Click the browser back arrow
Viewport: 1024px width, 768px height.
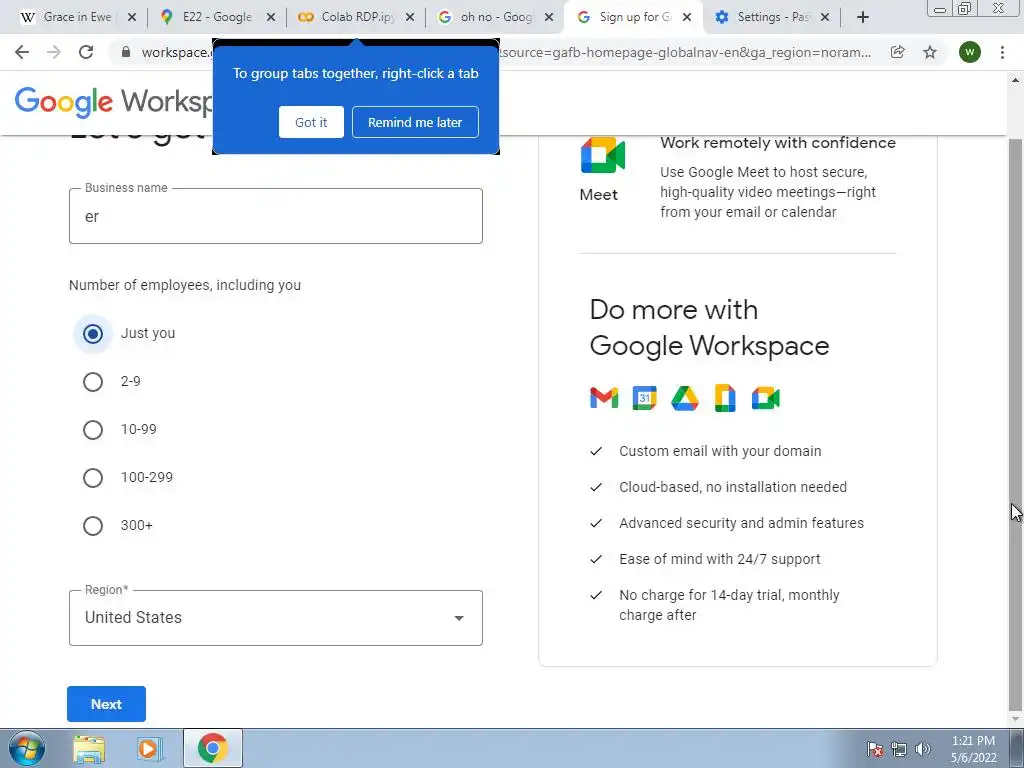(x=22, y=52)
